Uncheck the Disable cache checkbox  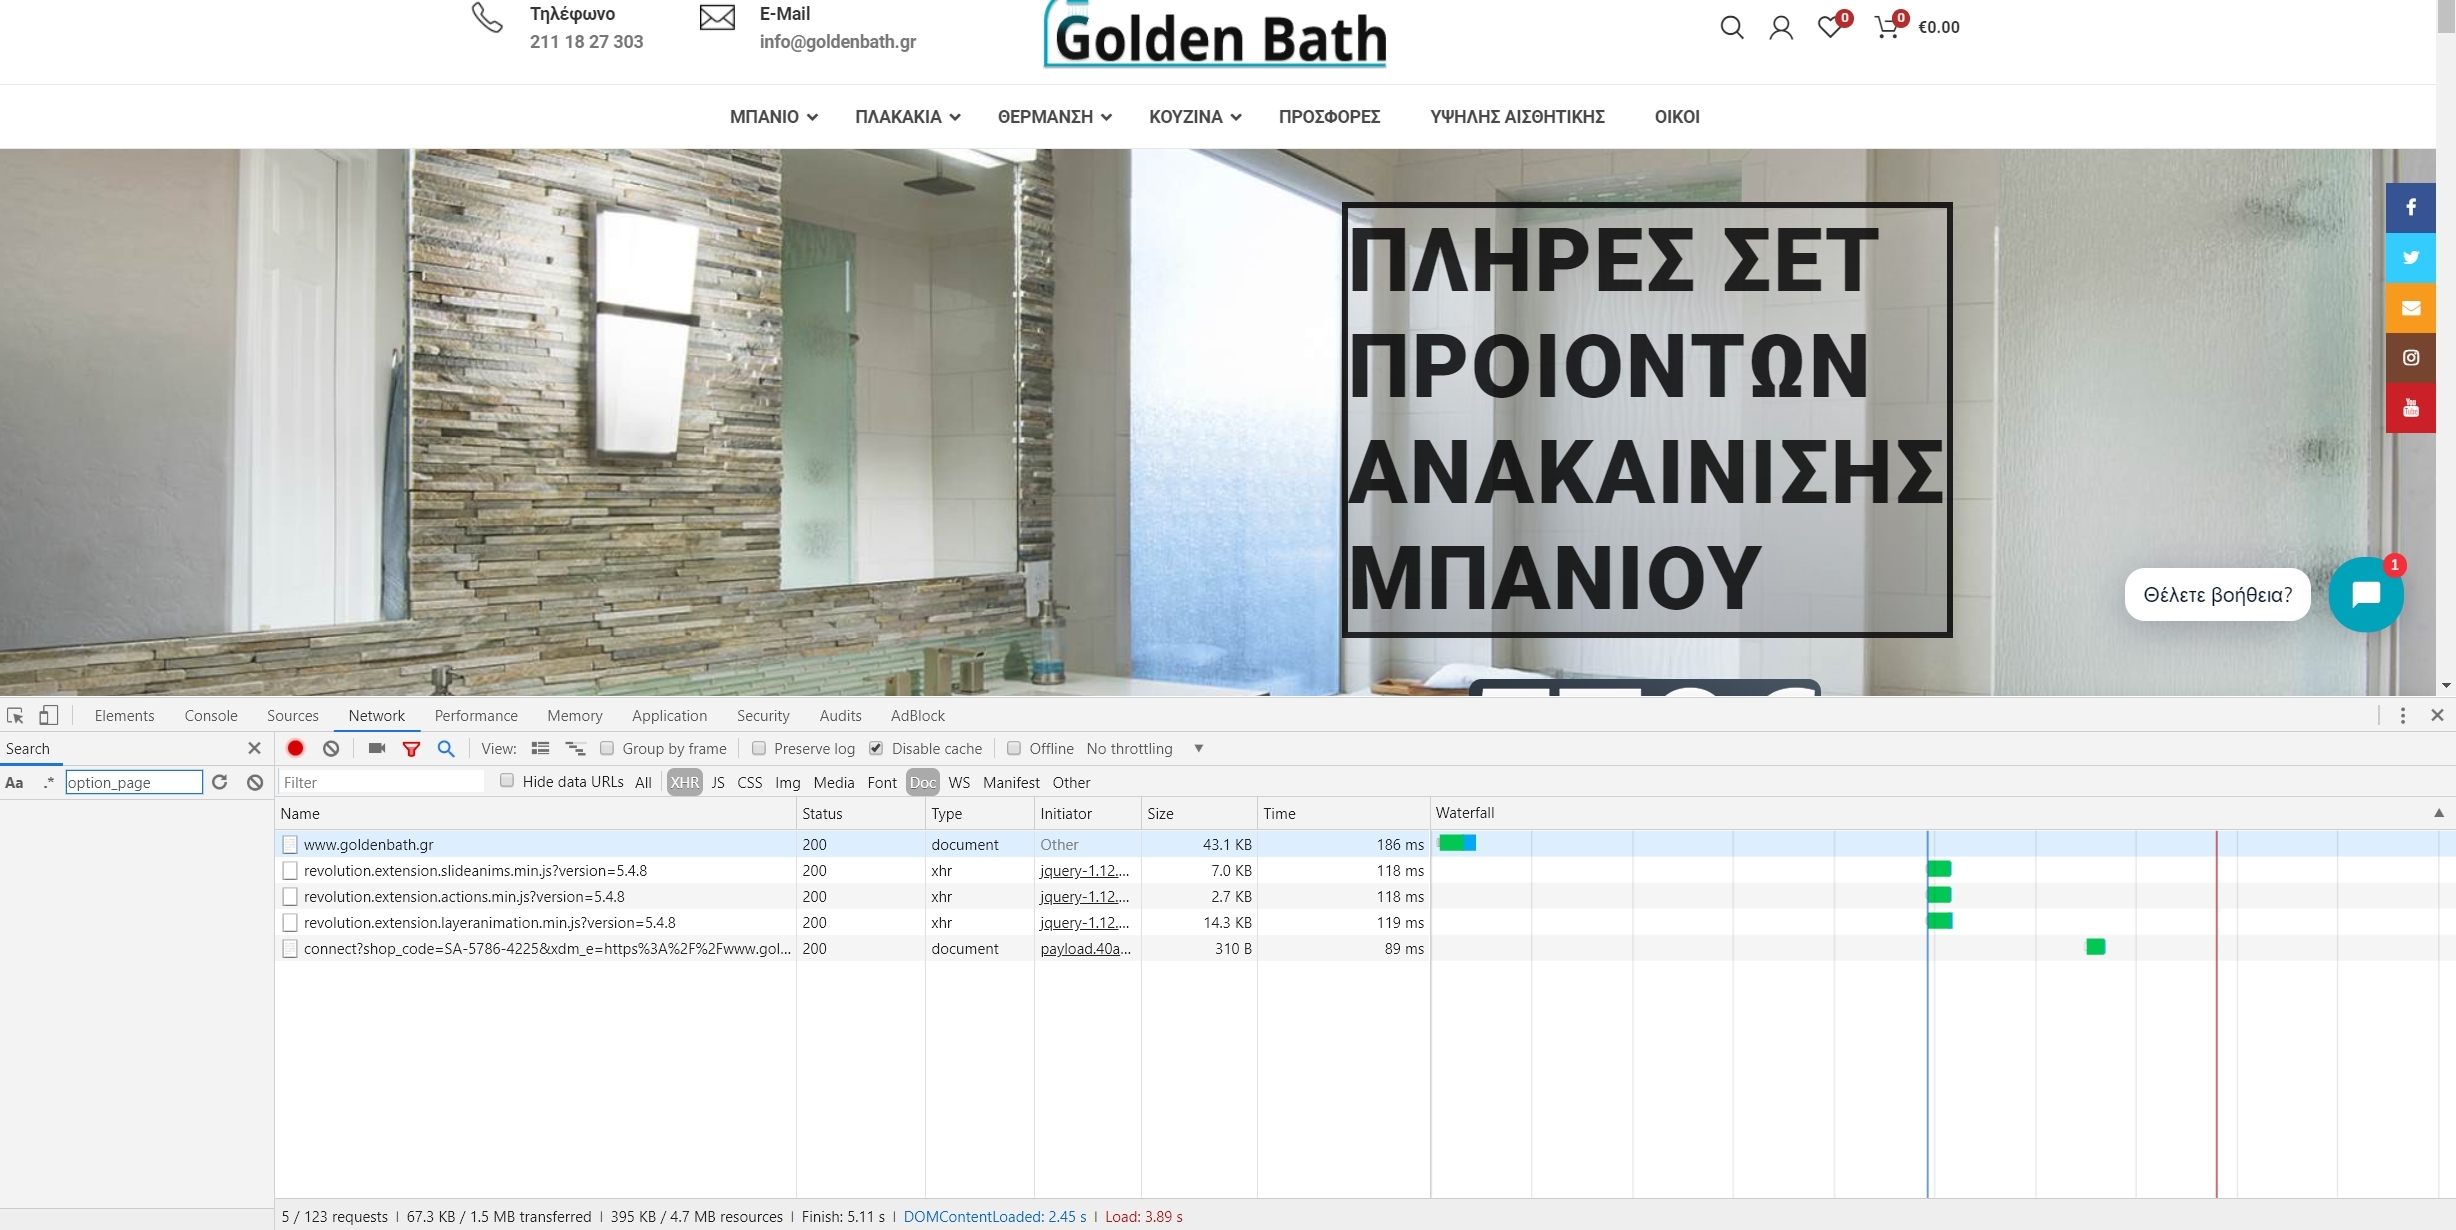coord(876,748)
